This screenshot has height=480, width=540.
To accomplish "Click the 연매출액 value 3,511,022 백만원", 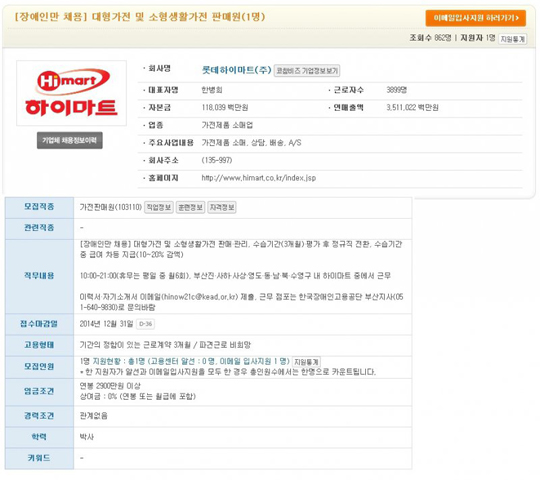I will click(412, 108).
